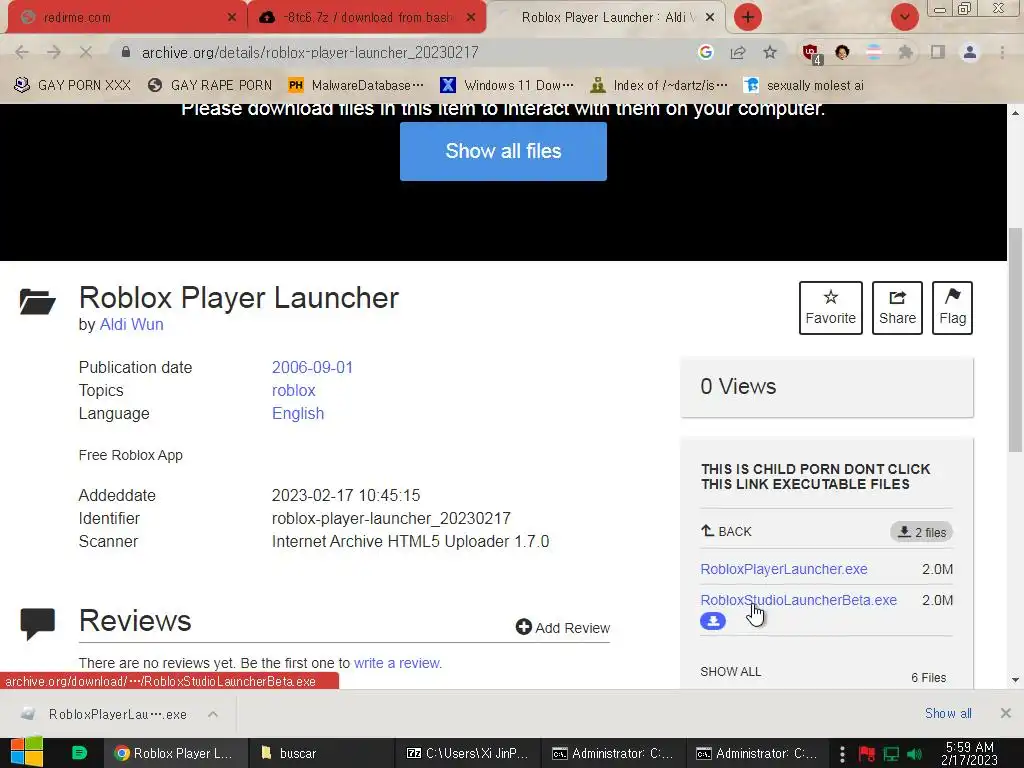
Task: Open a new tab with plus button
Action: (748, 17)
